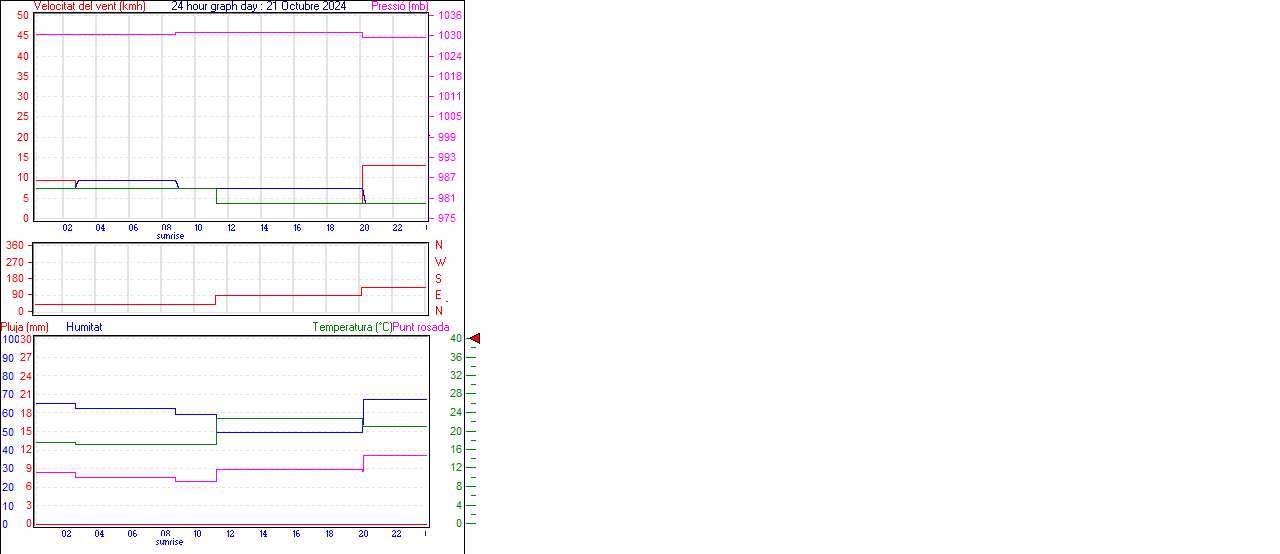Click the 975 value on the pressure axis
The height and width of the screenshot is (554, 1280).
[446, 218]
